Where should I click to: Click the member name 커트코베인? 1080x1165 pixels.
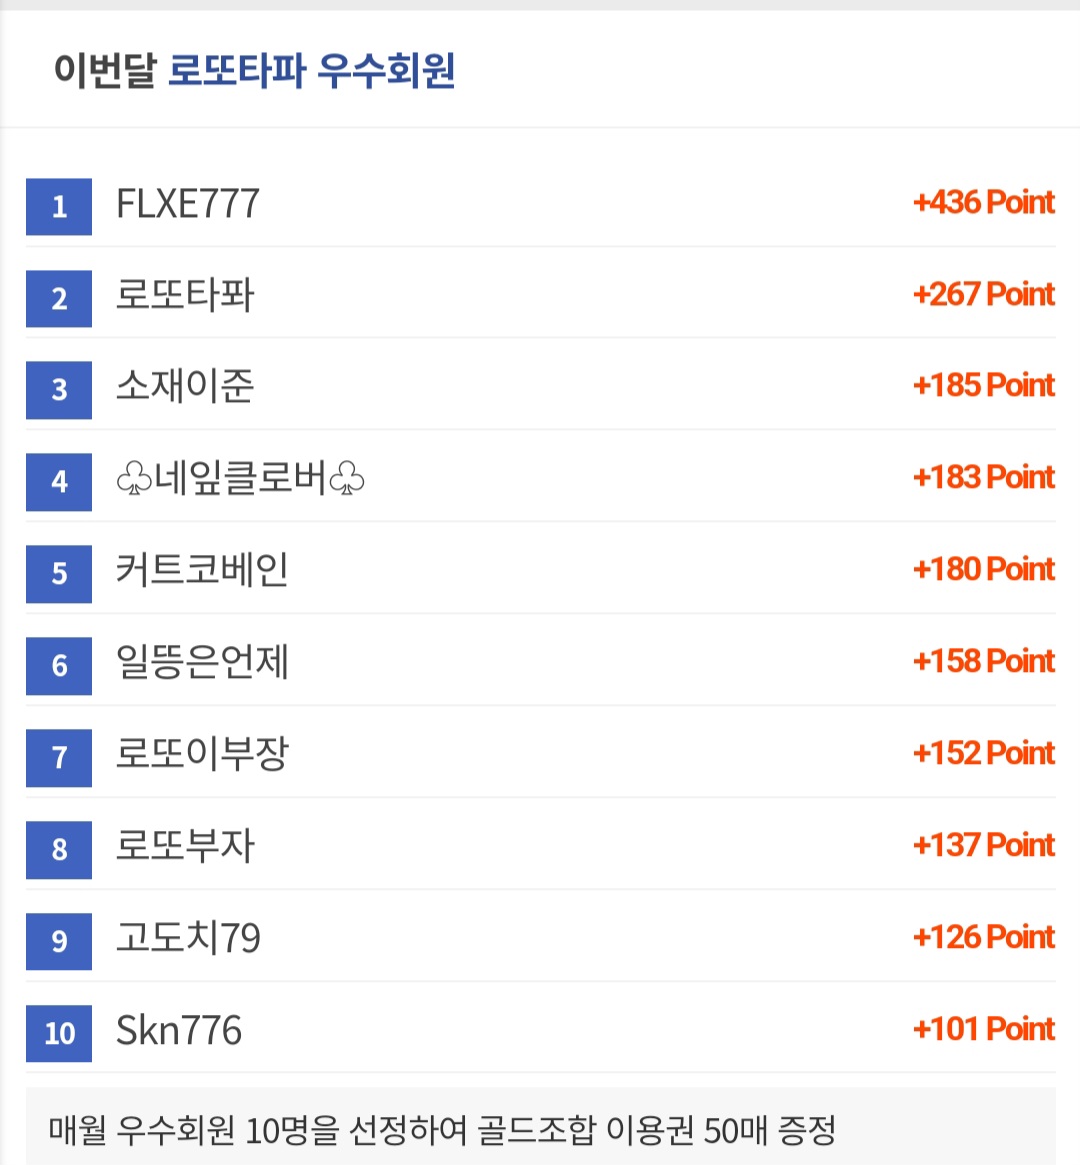pyautogui.click(x=202, y=570)
